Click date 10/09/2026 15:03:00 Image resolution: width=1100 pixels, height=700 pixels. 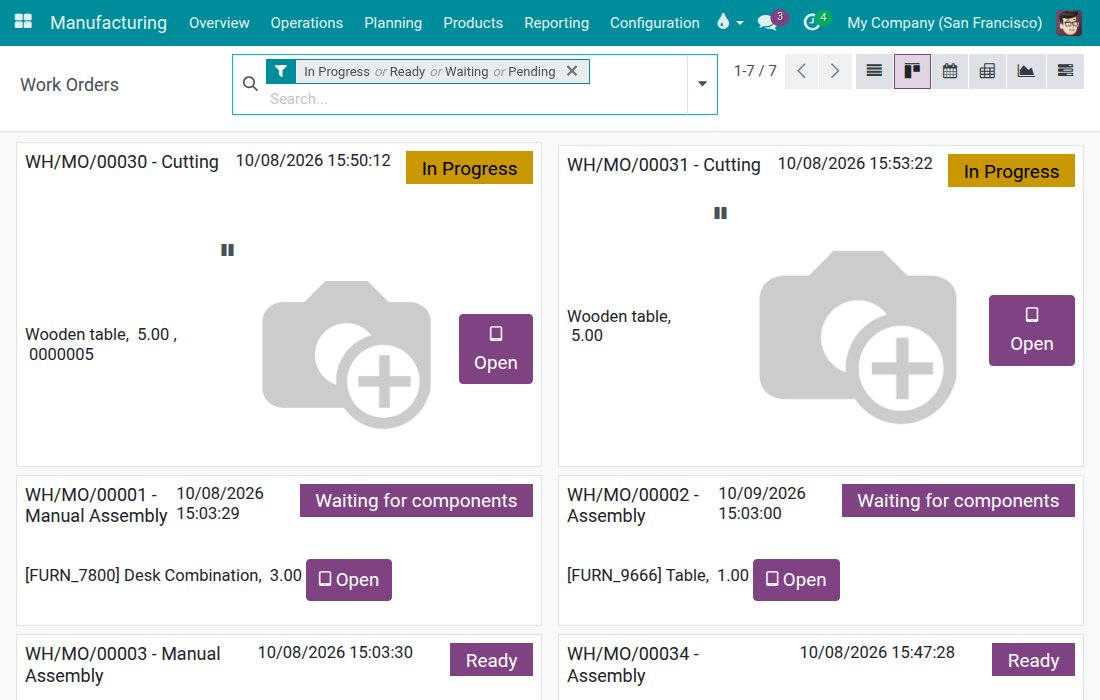[x=762, y=503]
